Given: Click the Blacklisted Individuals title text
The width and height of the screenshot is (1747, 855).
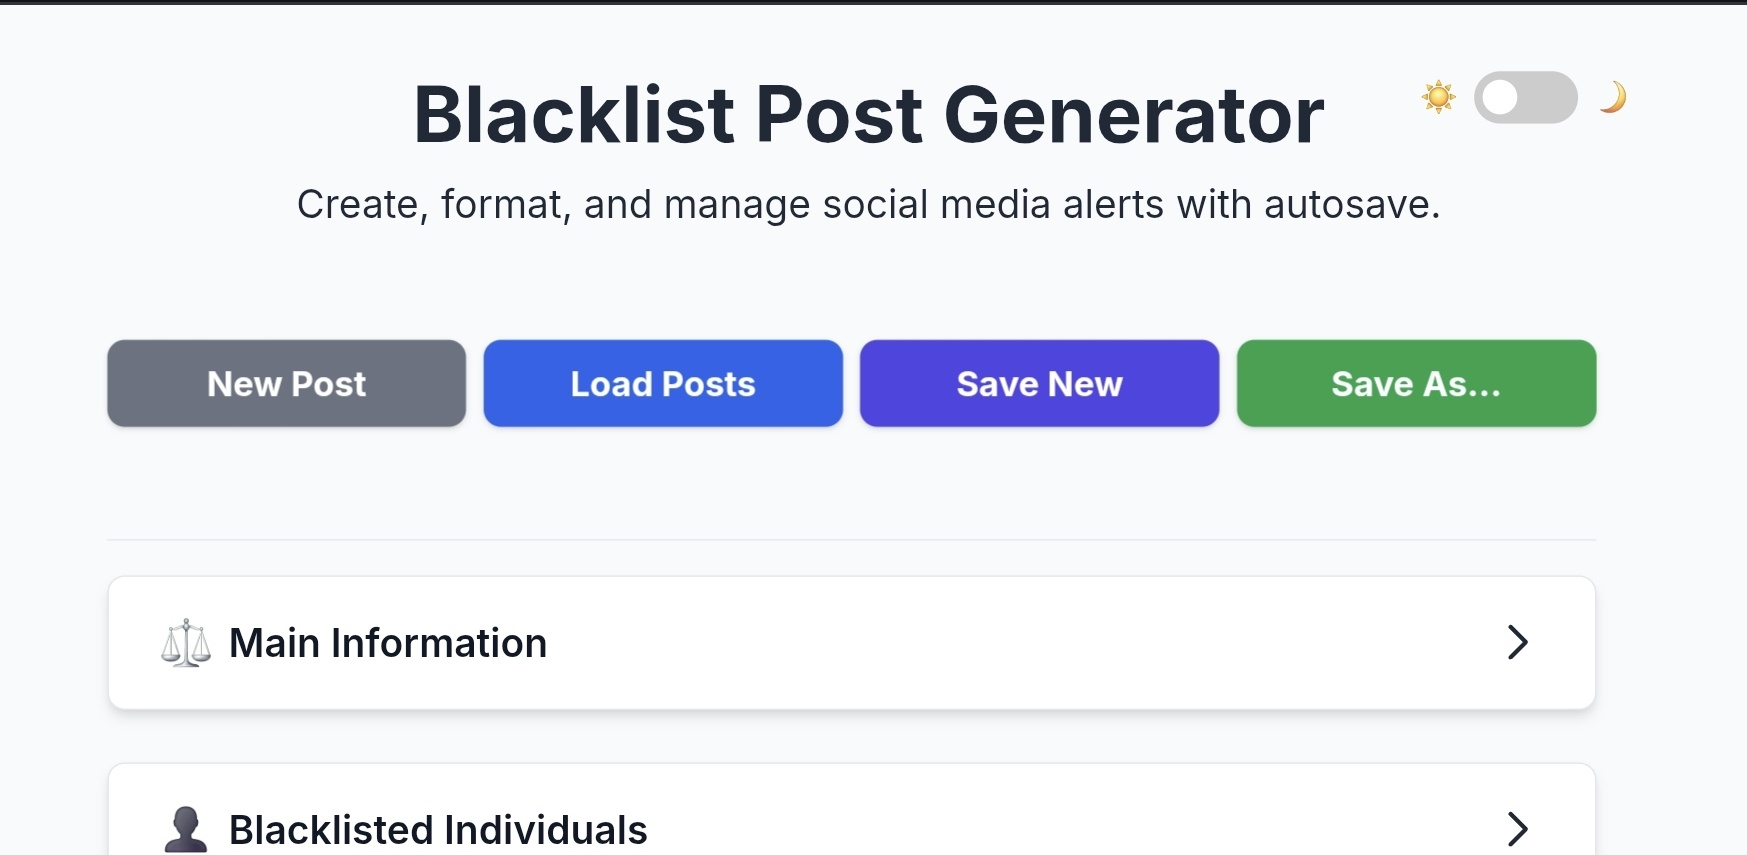Looking at the screenshot, I should pyautogui.click(x=438, y=830).
